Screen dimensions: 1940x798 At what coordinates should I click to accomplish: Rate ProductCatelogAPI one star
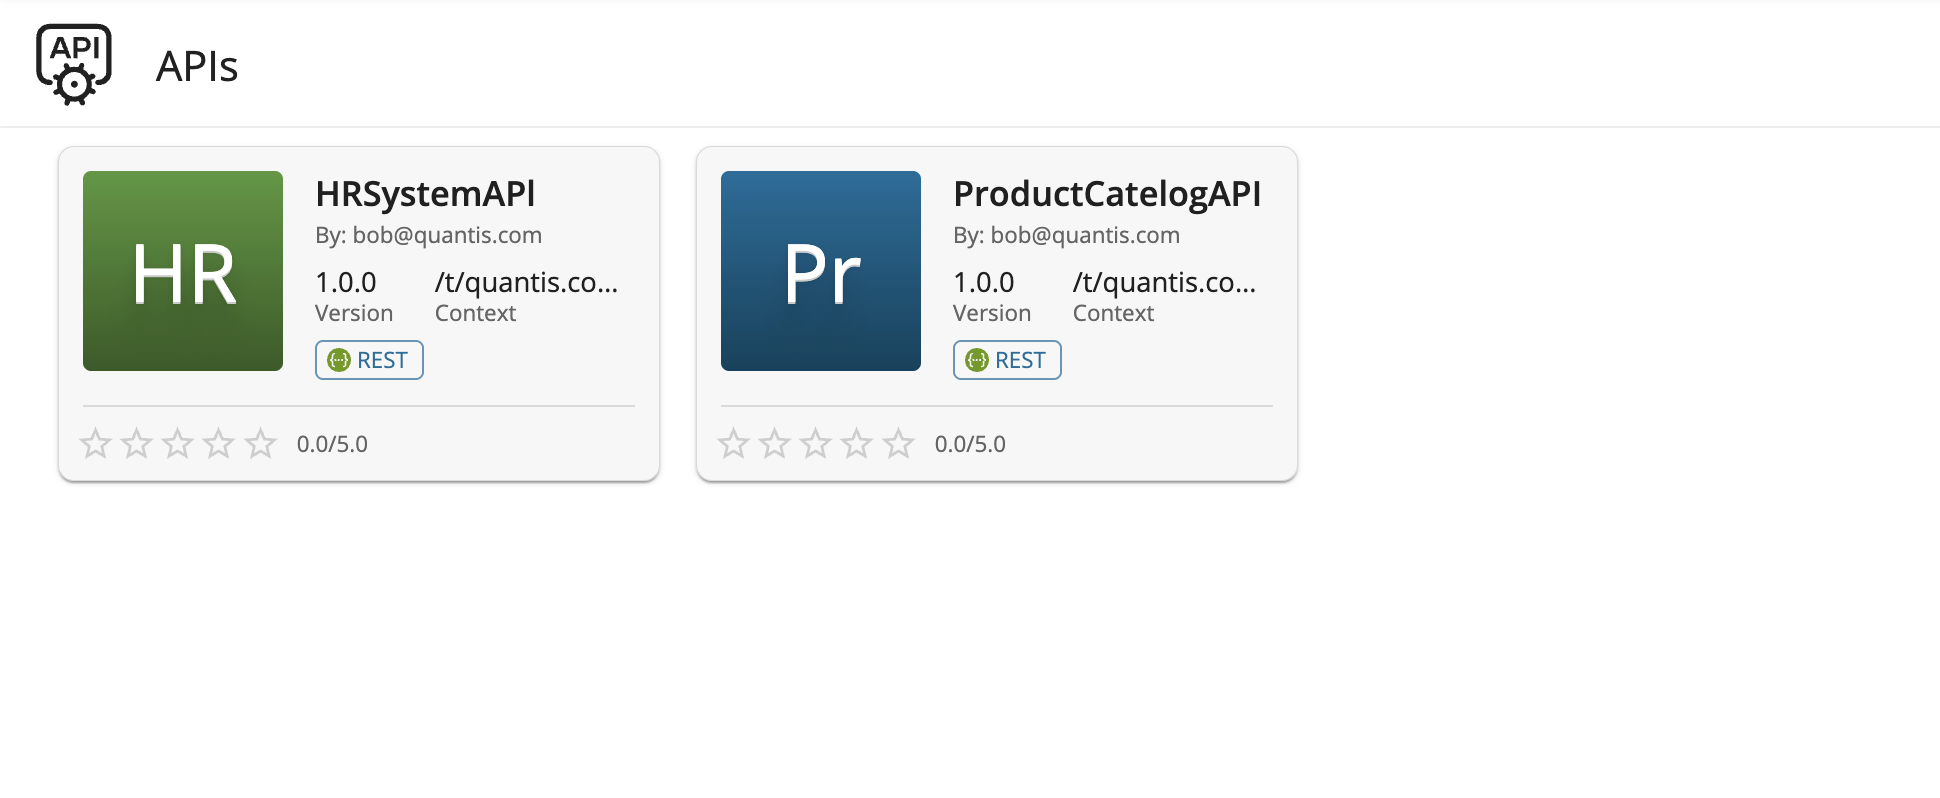click(x=734, y=443)
